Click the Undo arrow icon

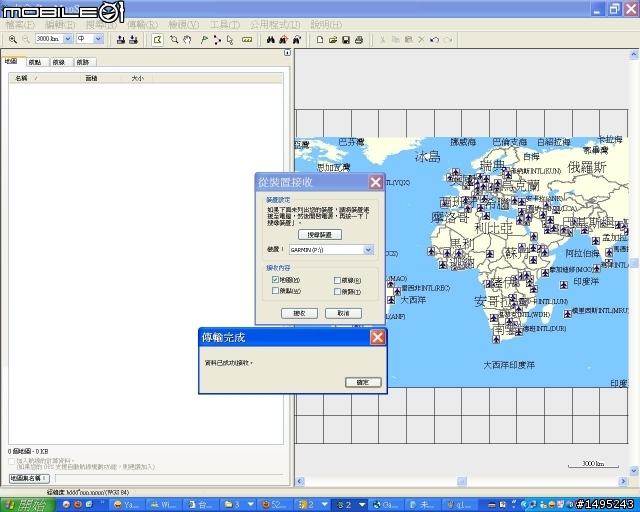[x=434, y=40]
